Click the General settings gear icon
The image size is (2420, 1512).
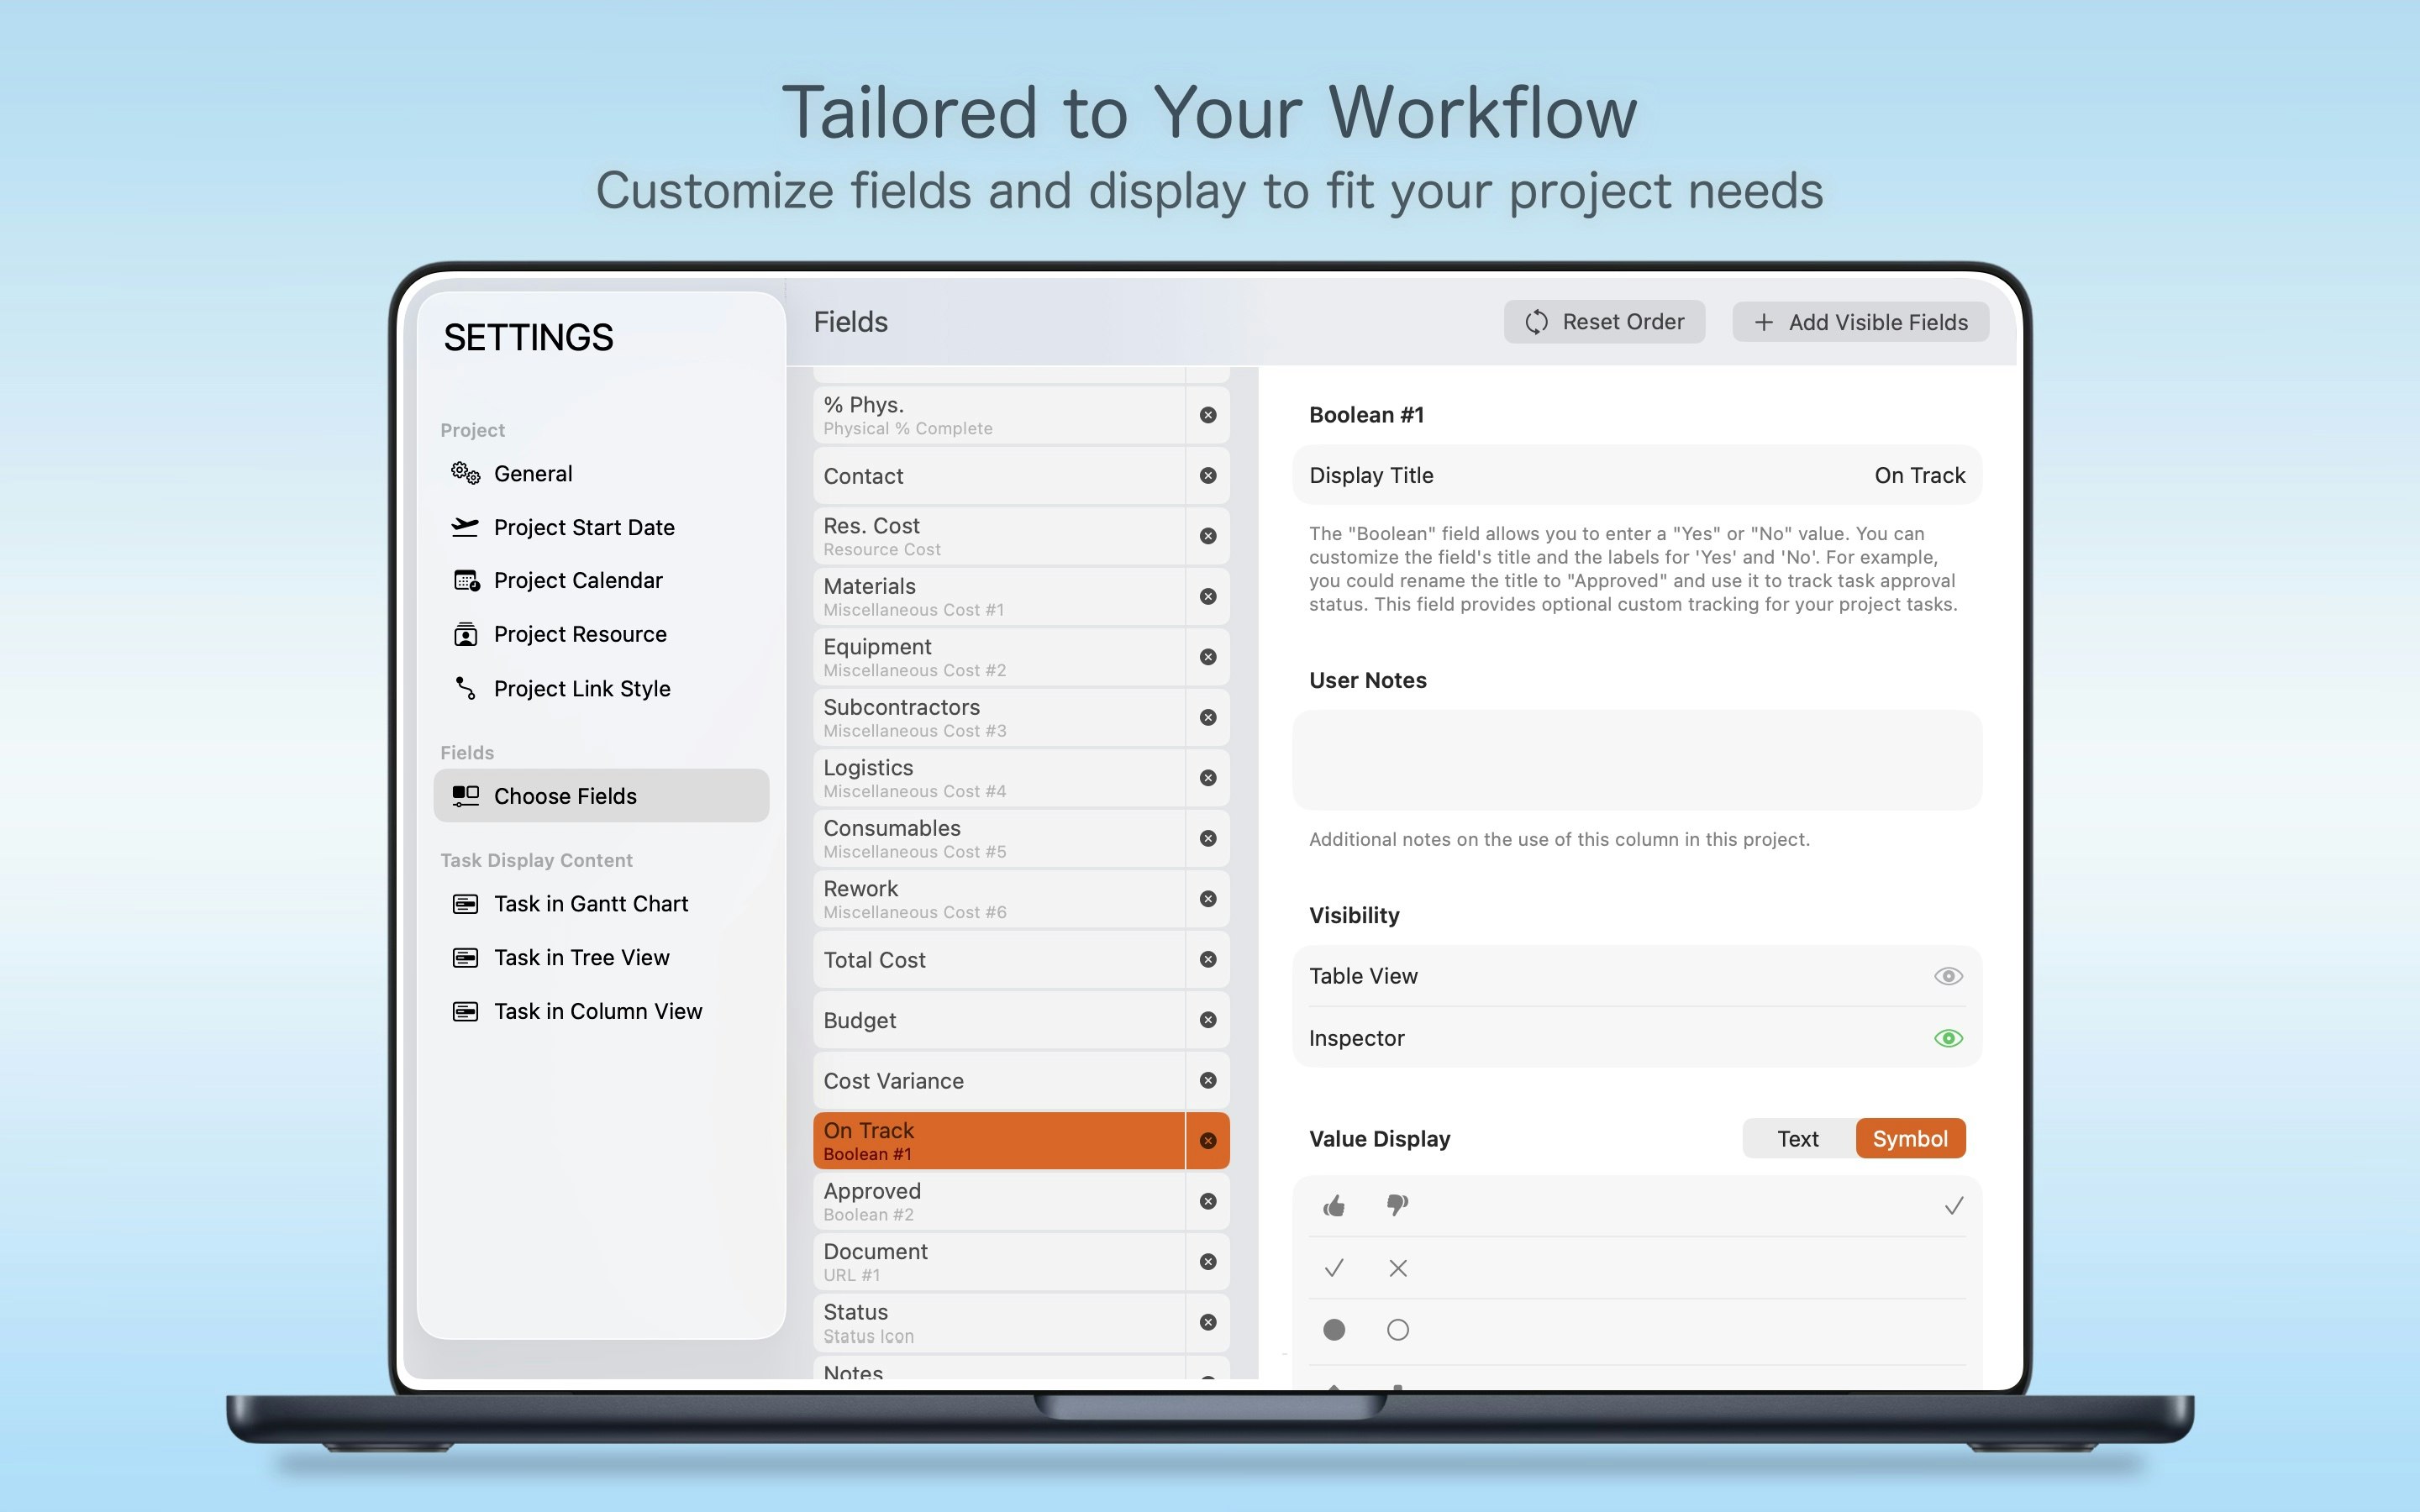click(x=465, y=473)
